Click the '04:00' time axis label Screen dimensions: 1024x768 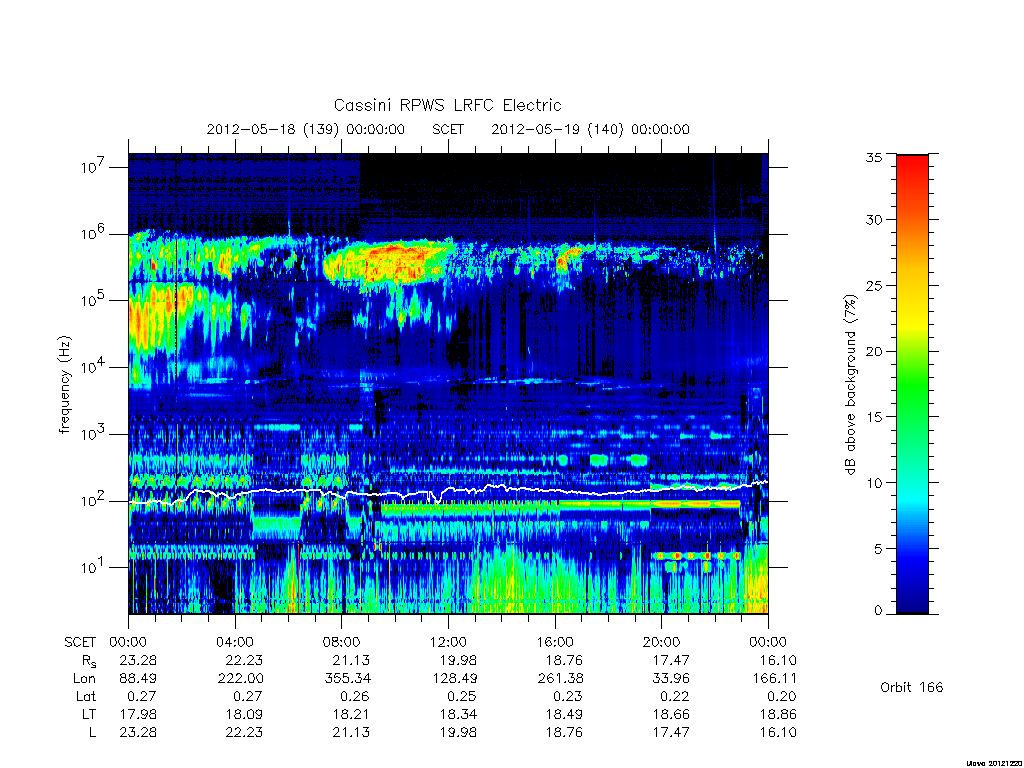click(234, 642)
